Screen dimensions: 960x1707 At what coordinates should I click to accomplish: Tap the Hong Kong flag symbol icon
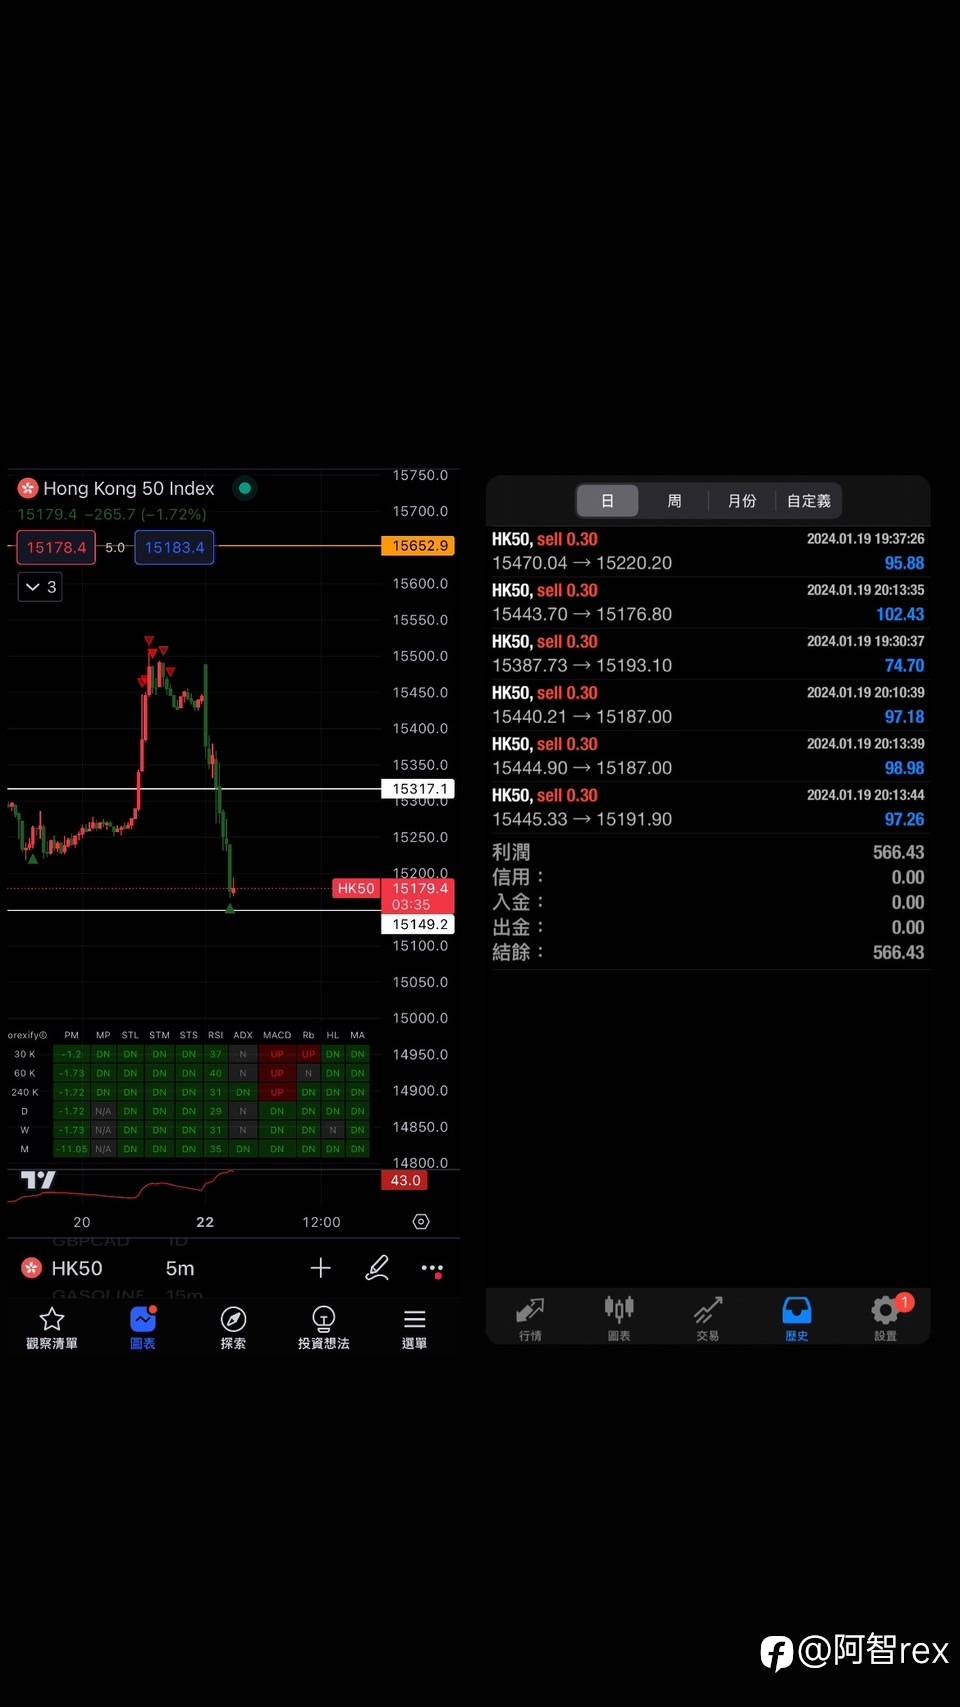28,488
